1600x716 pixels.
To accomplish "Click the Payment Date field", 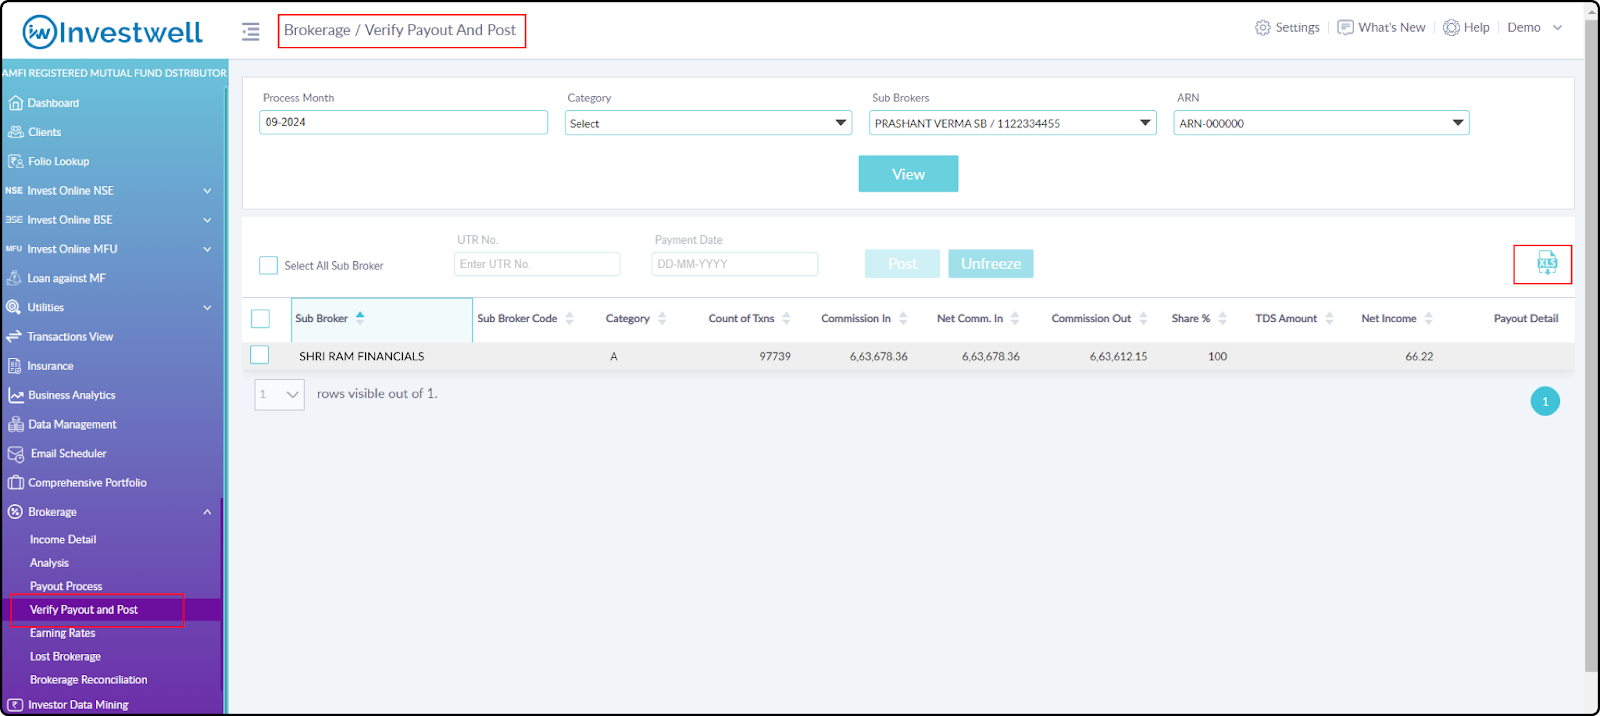I will [x=735, y=264].
